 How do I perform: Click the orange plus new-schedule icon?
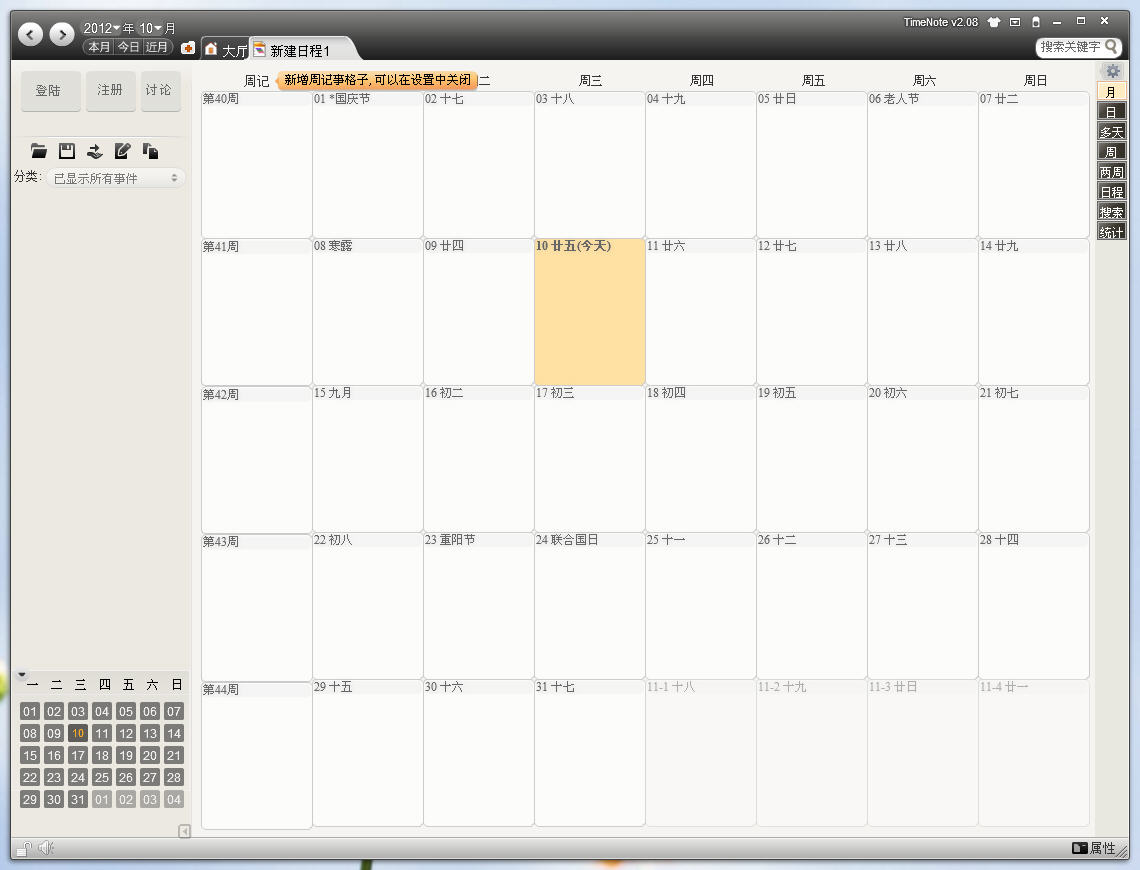[x=188, y=48]
